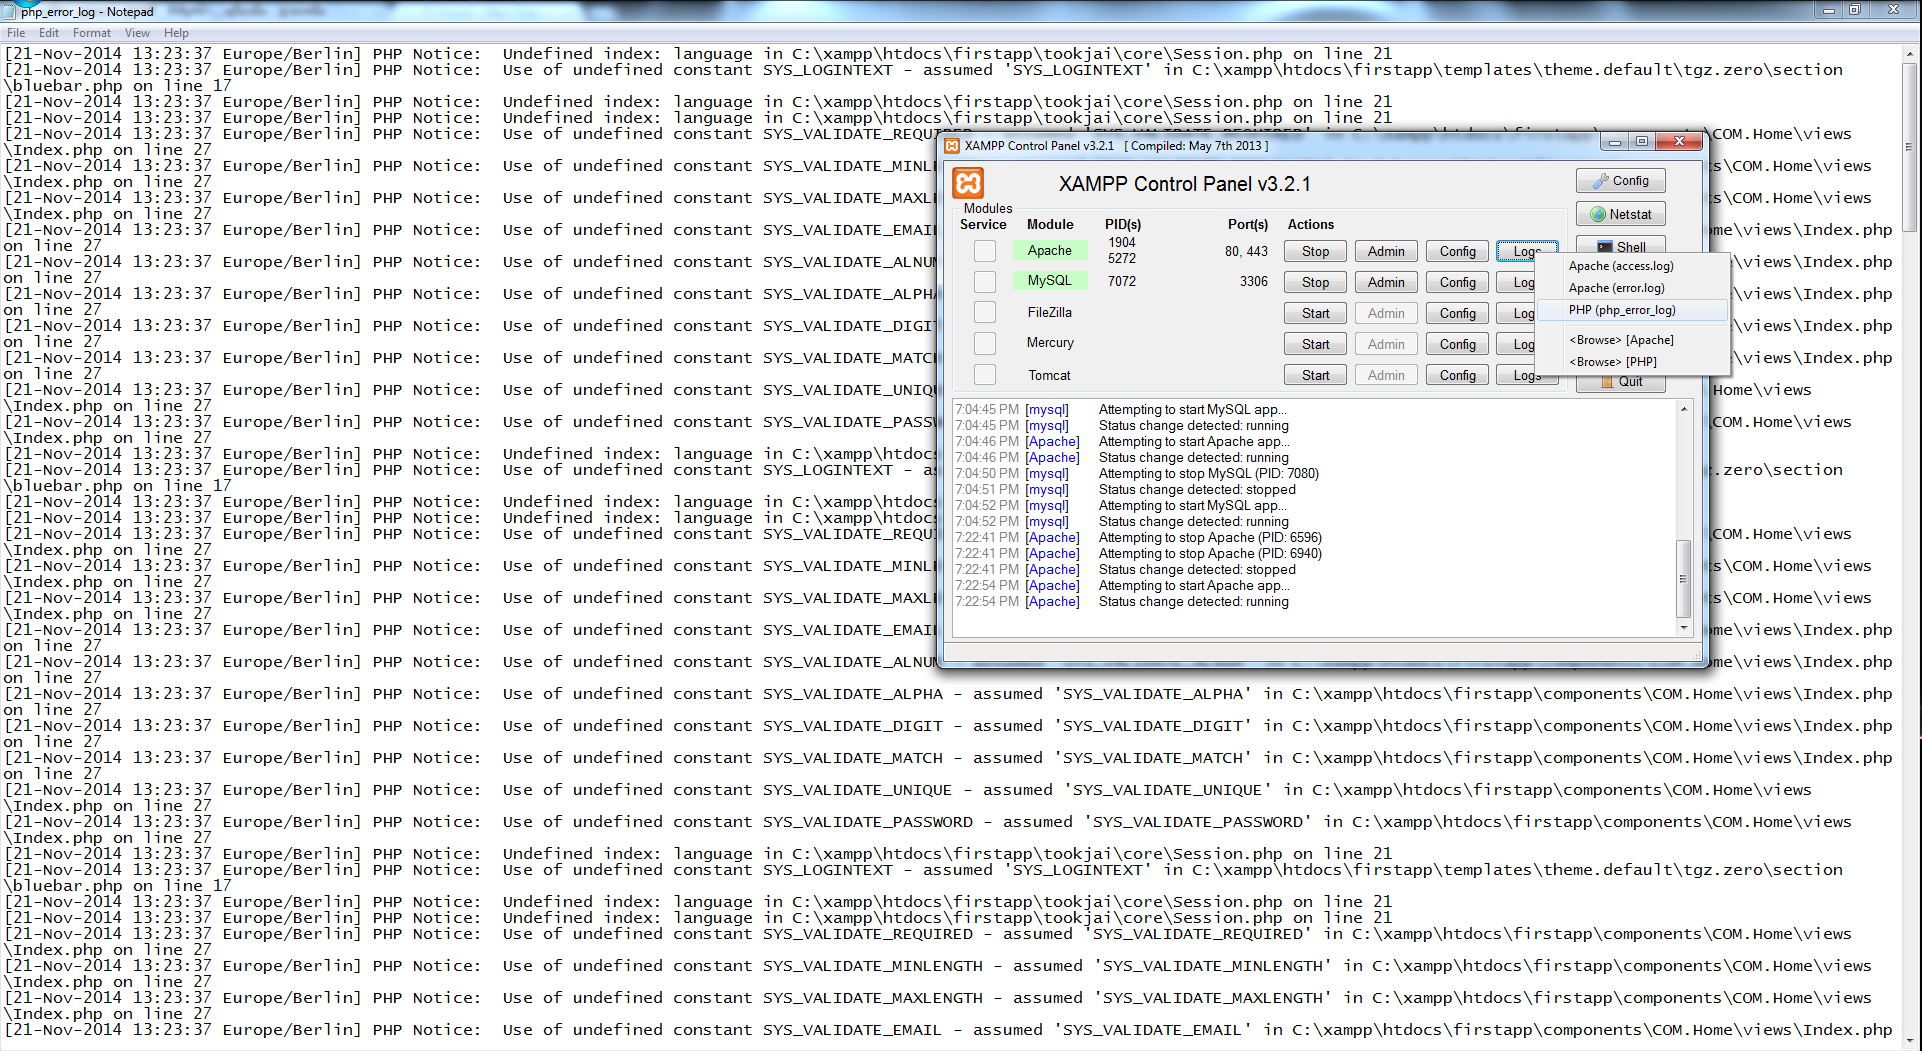Open the Help menu in Notepad

(176, 33)
